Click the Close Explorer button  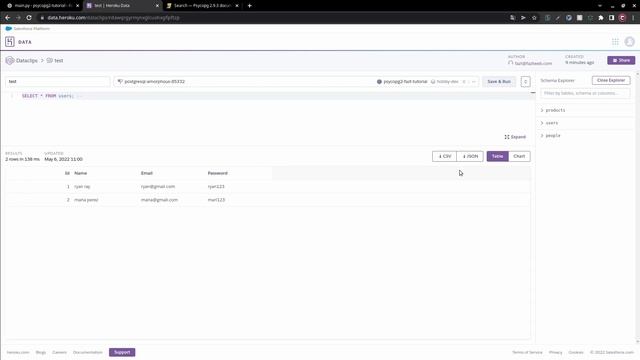pos(611,80)
